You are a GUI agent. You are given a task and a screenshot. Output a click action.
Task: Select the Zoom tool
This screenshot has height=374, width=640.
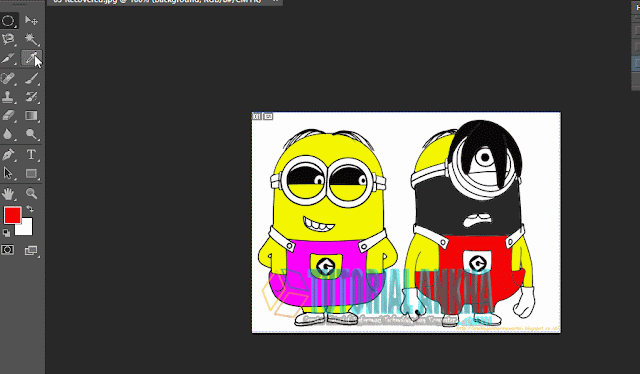point(31,193)
